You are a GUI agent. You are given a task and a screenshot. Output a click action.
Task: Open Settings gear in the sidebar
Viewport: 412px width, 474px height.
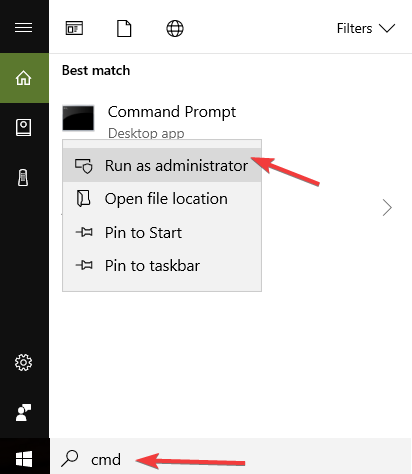(23, 362)
